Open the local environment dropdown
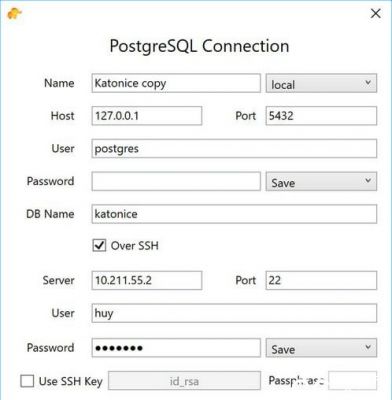Viewport: 392px width, 400px height. [x=321, y=83]
